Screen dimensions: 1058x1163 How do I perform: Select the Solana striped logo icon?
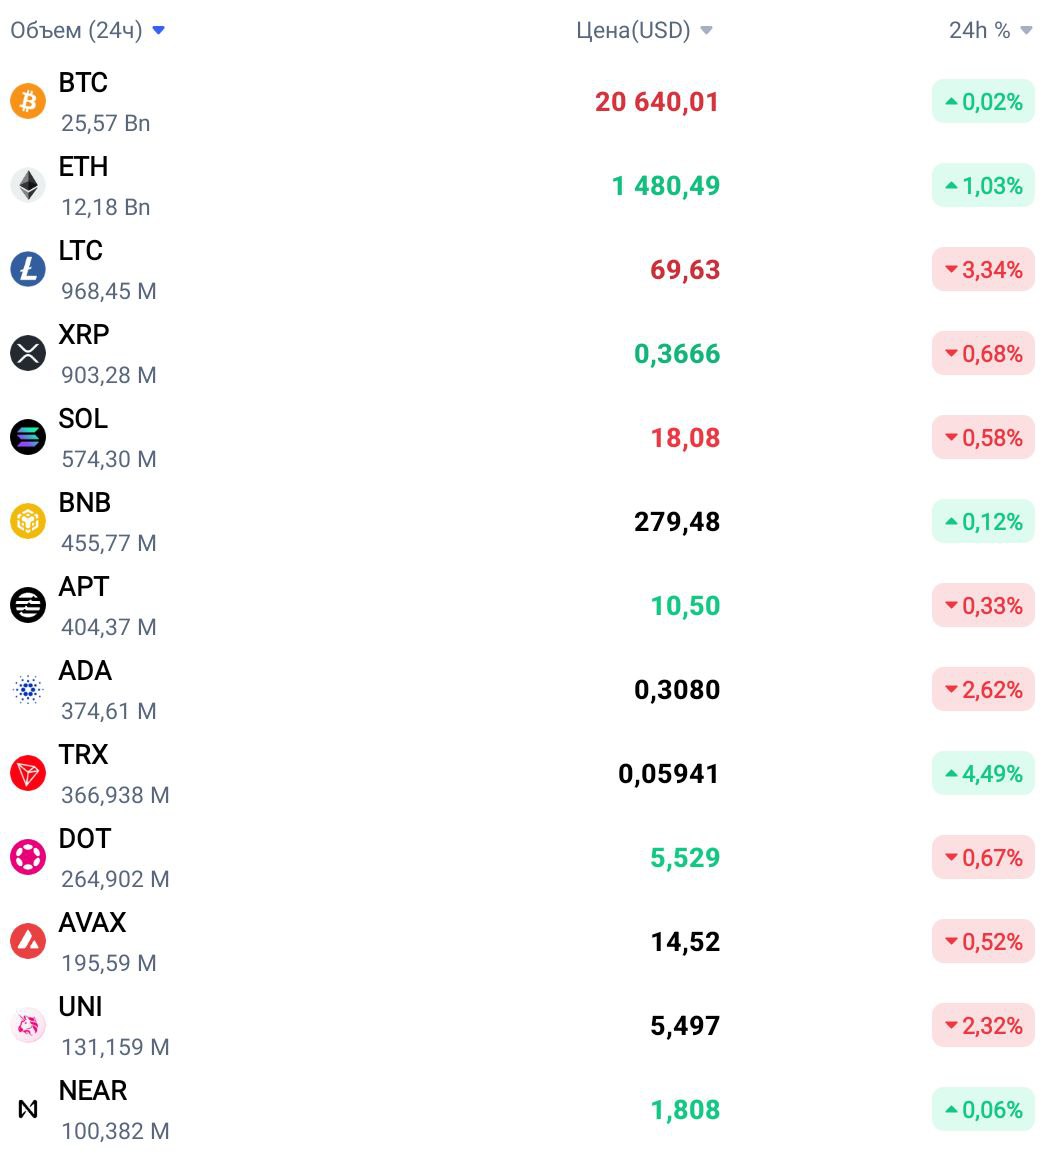pyautogui.click(x=28, y=437)
